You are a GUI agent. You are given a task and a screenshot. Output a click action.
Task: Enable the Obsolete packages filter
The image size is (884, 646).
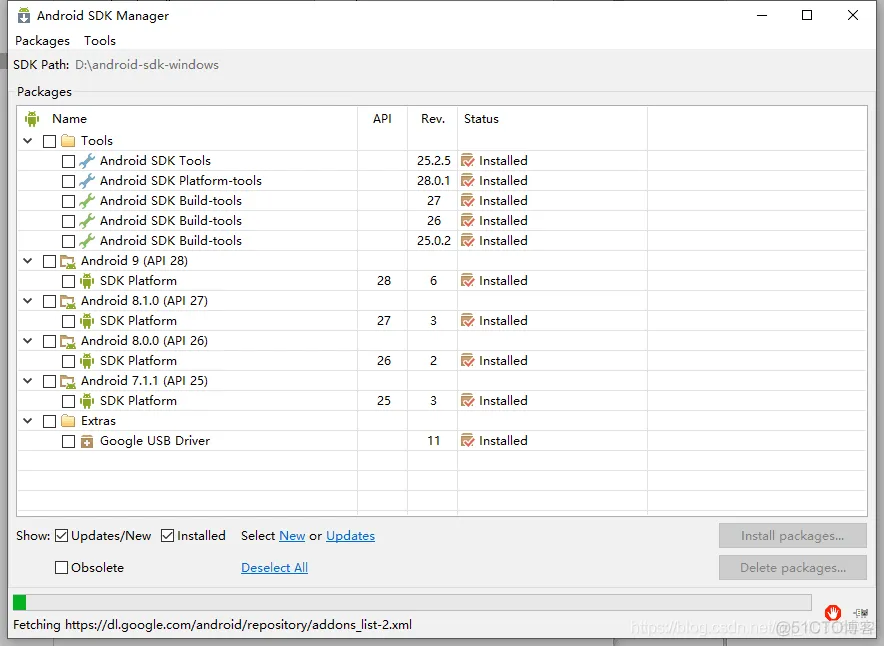pyautogui.click(x=61, y=568)
